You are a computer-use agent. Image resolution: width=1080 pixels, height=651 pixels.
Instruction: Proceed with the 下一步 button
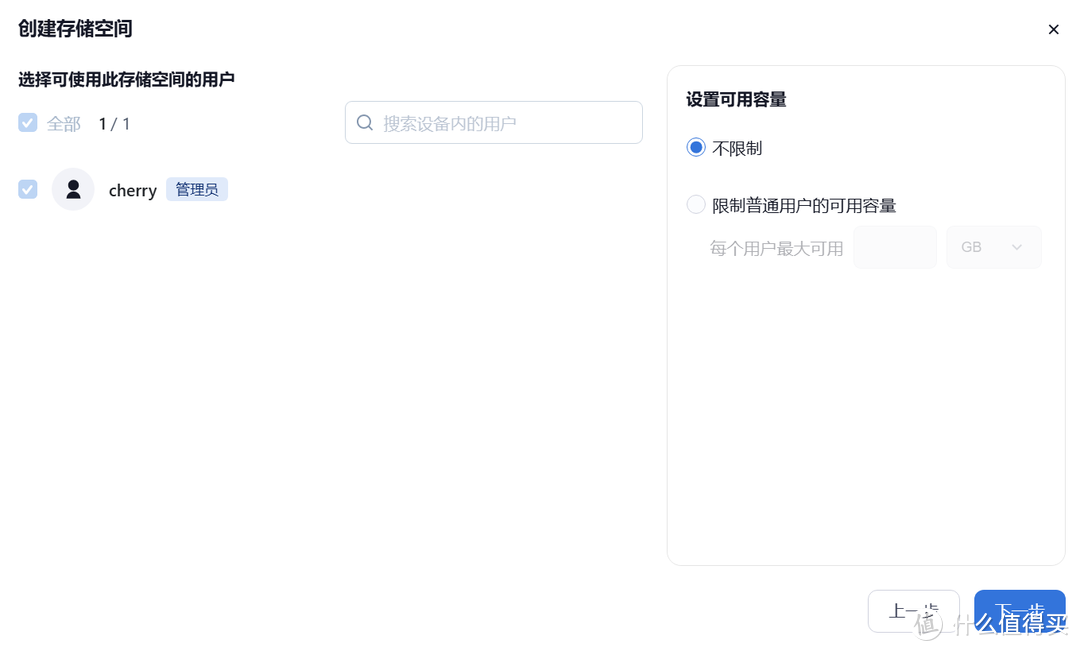point(1019,611)
